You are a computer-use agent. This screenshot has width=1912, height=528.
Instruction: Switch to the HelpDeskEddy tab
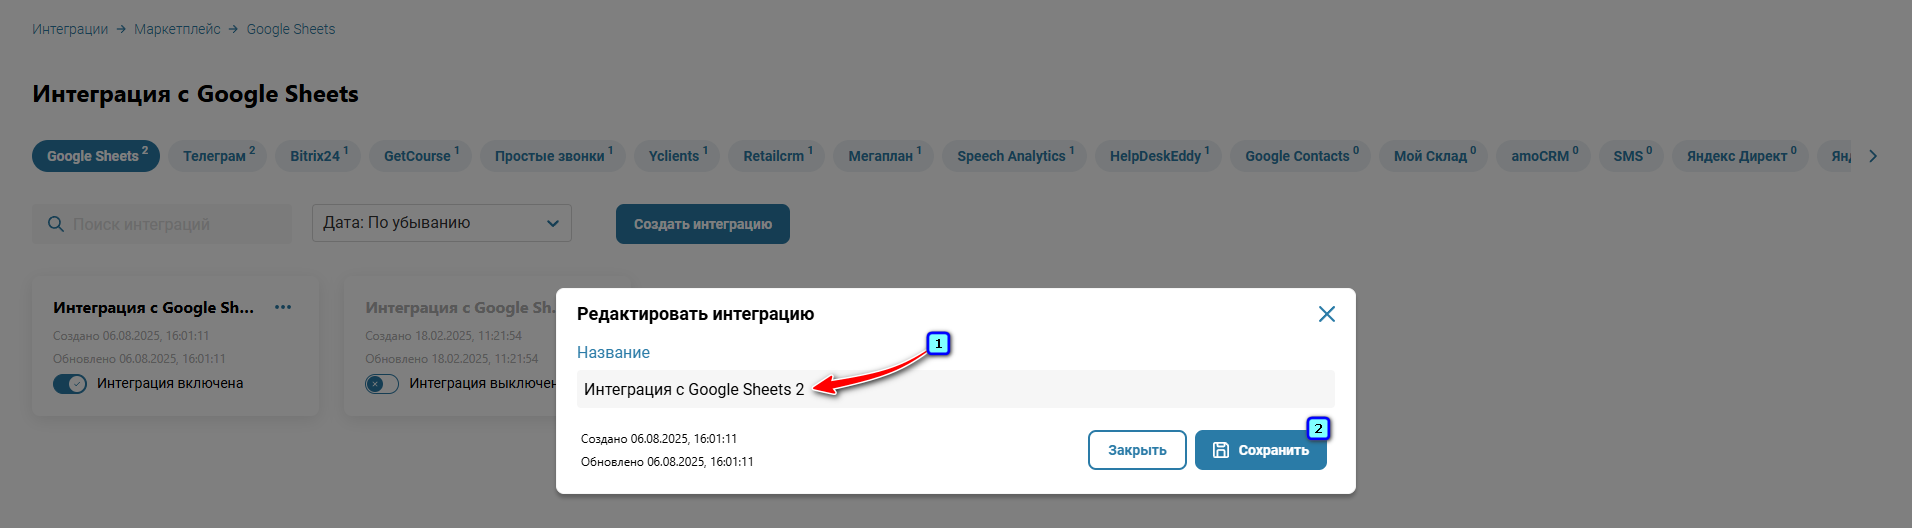coord(1159,156)
